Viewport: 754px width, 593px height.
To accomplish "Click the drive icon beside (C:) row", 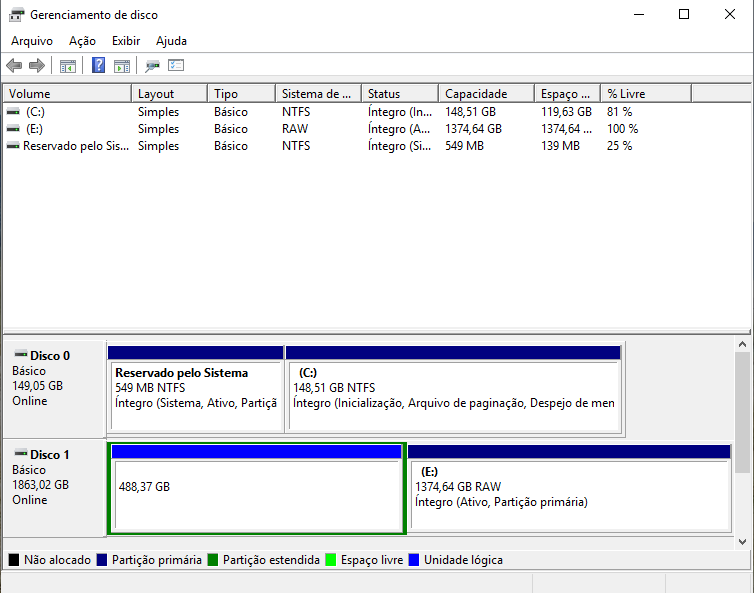I will pos(13,112).
